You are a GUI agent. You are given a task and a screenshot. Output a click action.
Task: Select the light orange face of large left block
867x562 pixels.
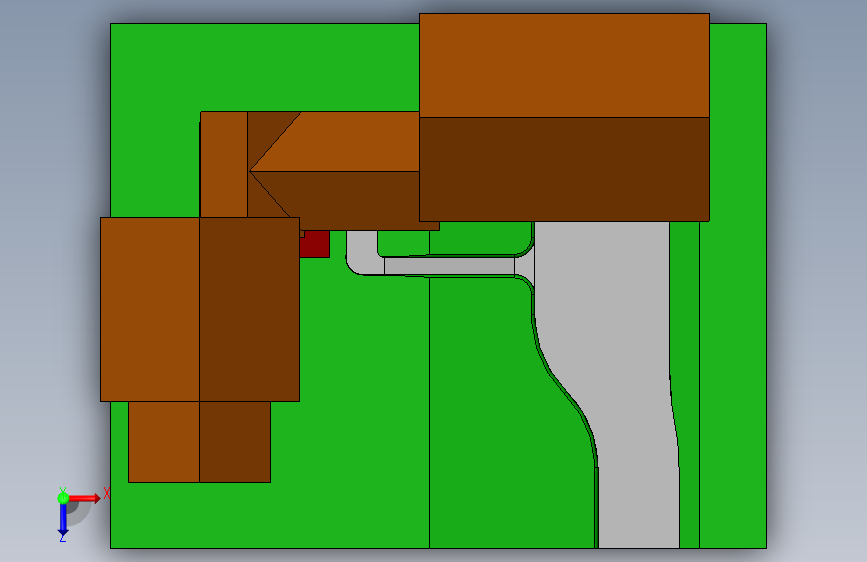point(150,309)
